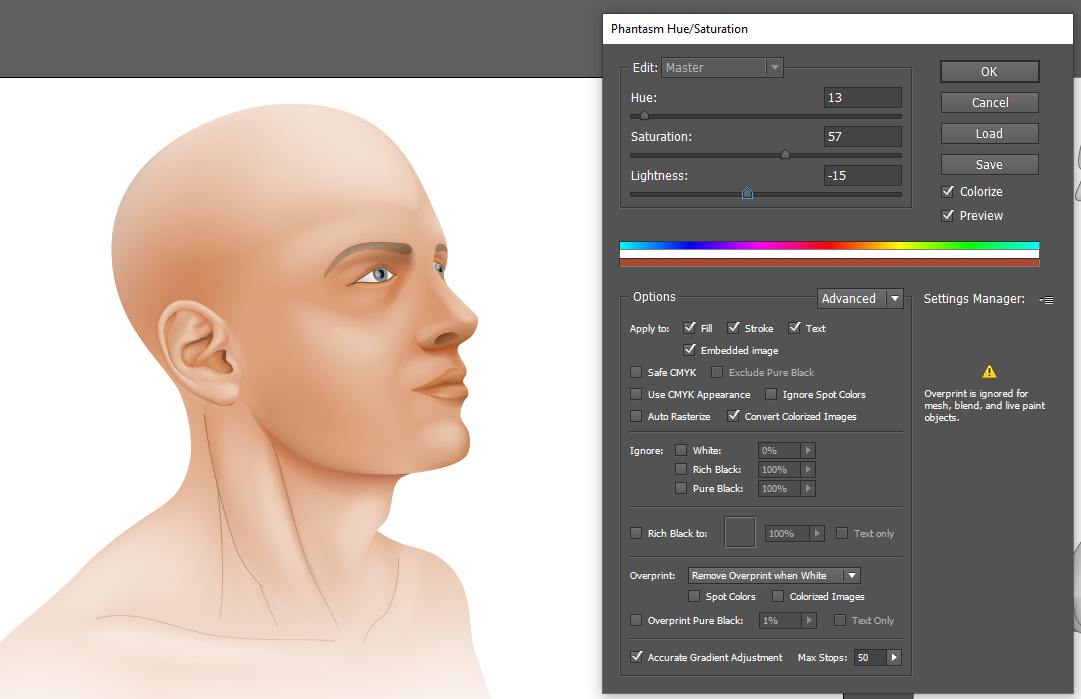Screen dimensions: 1081x699
Task: Click the White ignore percentage arrow
Action: tap(808, 451)
